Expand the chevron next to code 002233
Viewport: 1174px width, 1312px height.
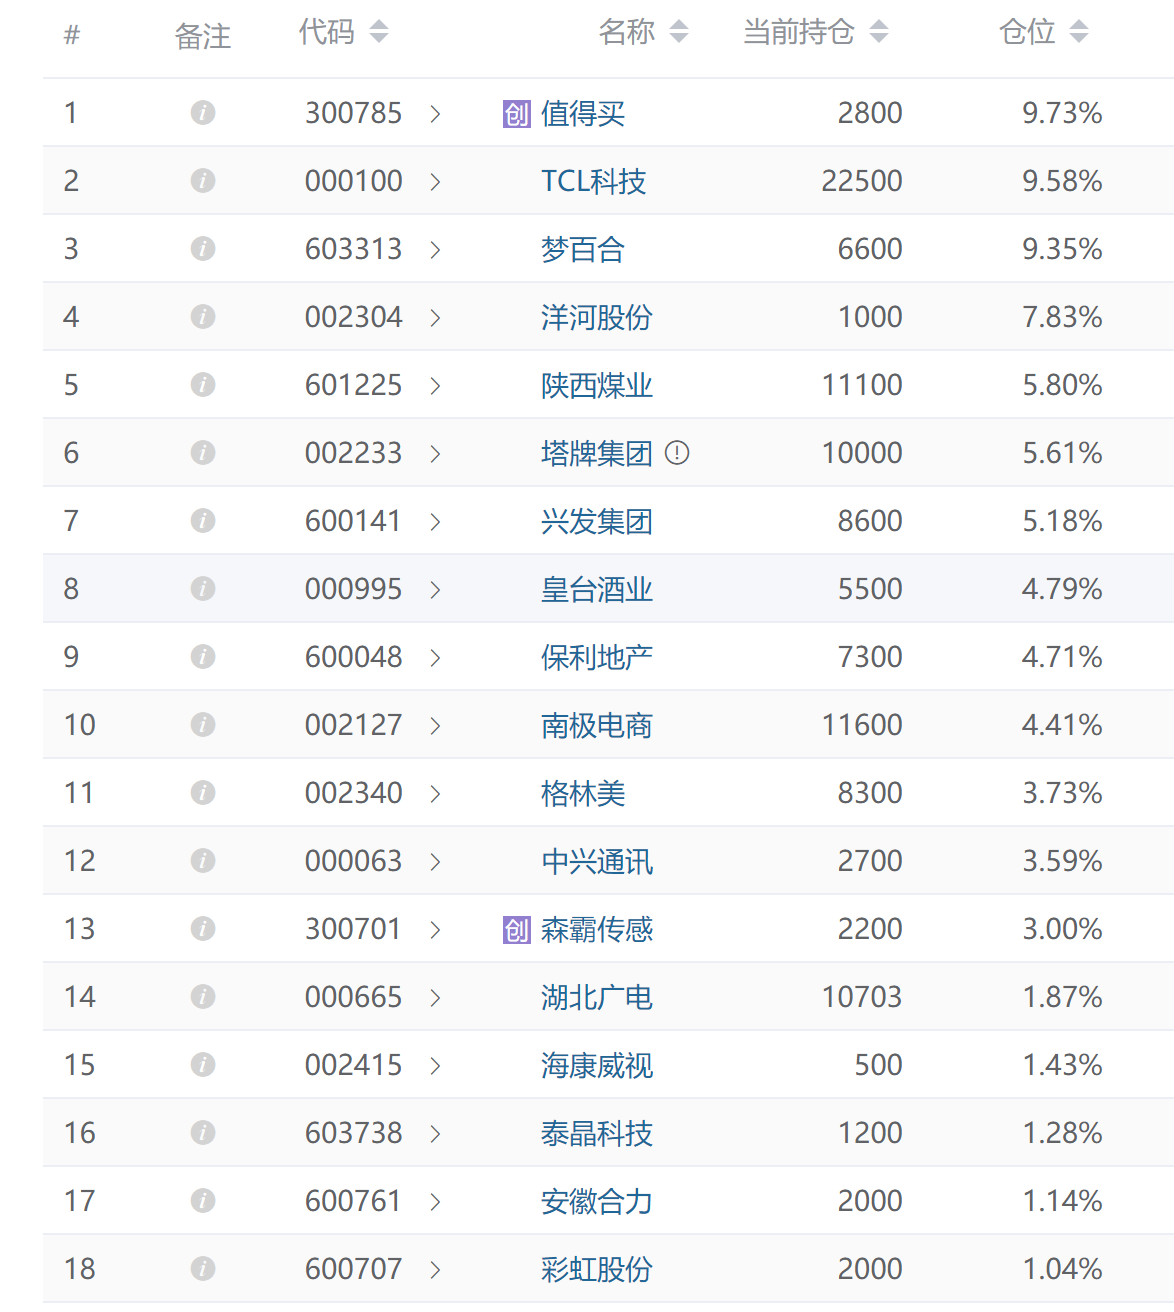click(x=435, y=453)
